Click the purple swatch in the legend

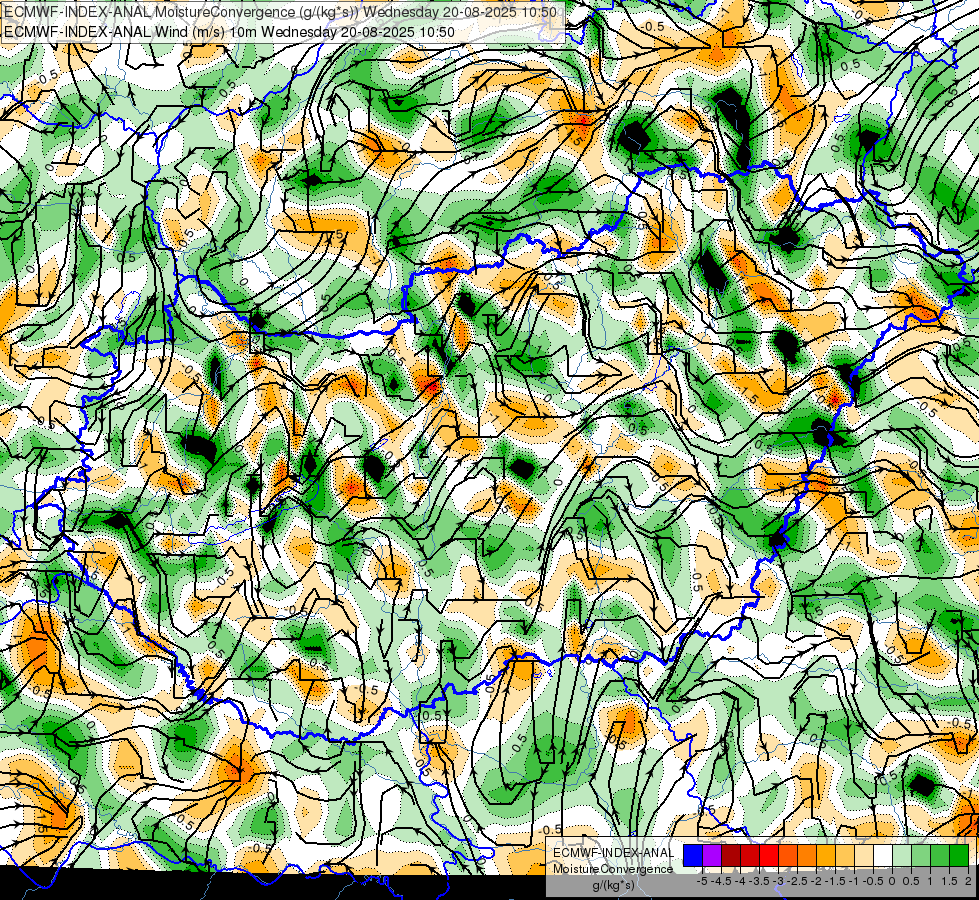pyautogui.click(x=712, y=855)
